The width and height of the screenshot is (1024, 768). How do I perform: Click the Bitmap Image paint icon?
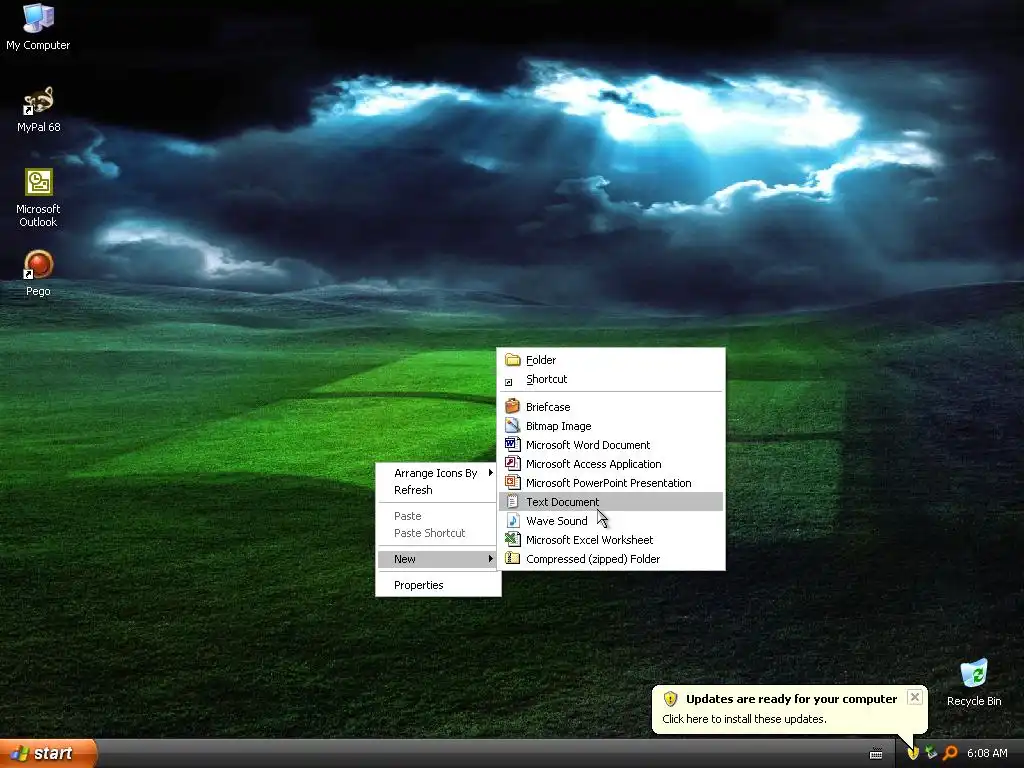coord(513,426)
